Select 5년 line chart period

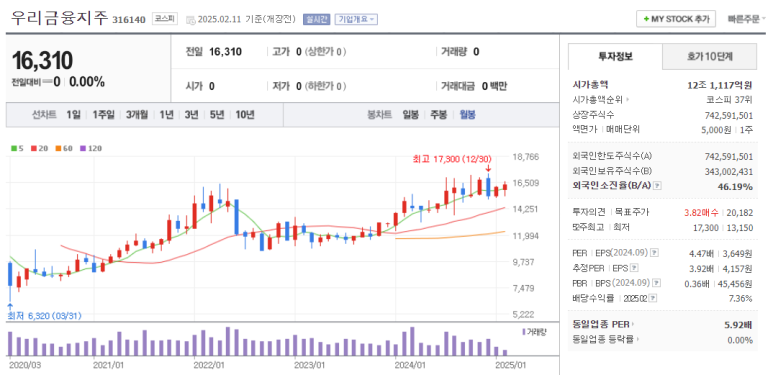[217, 115]
